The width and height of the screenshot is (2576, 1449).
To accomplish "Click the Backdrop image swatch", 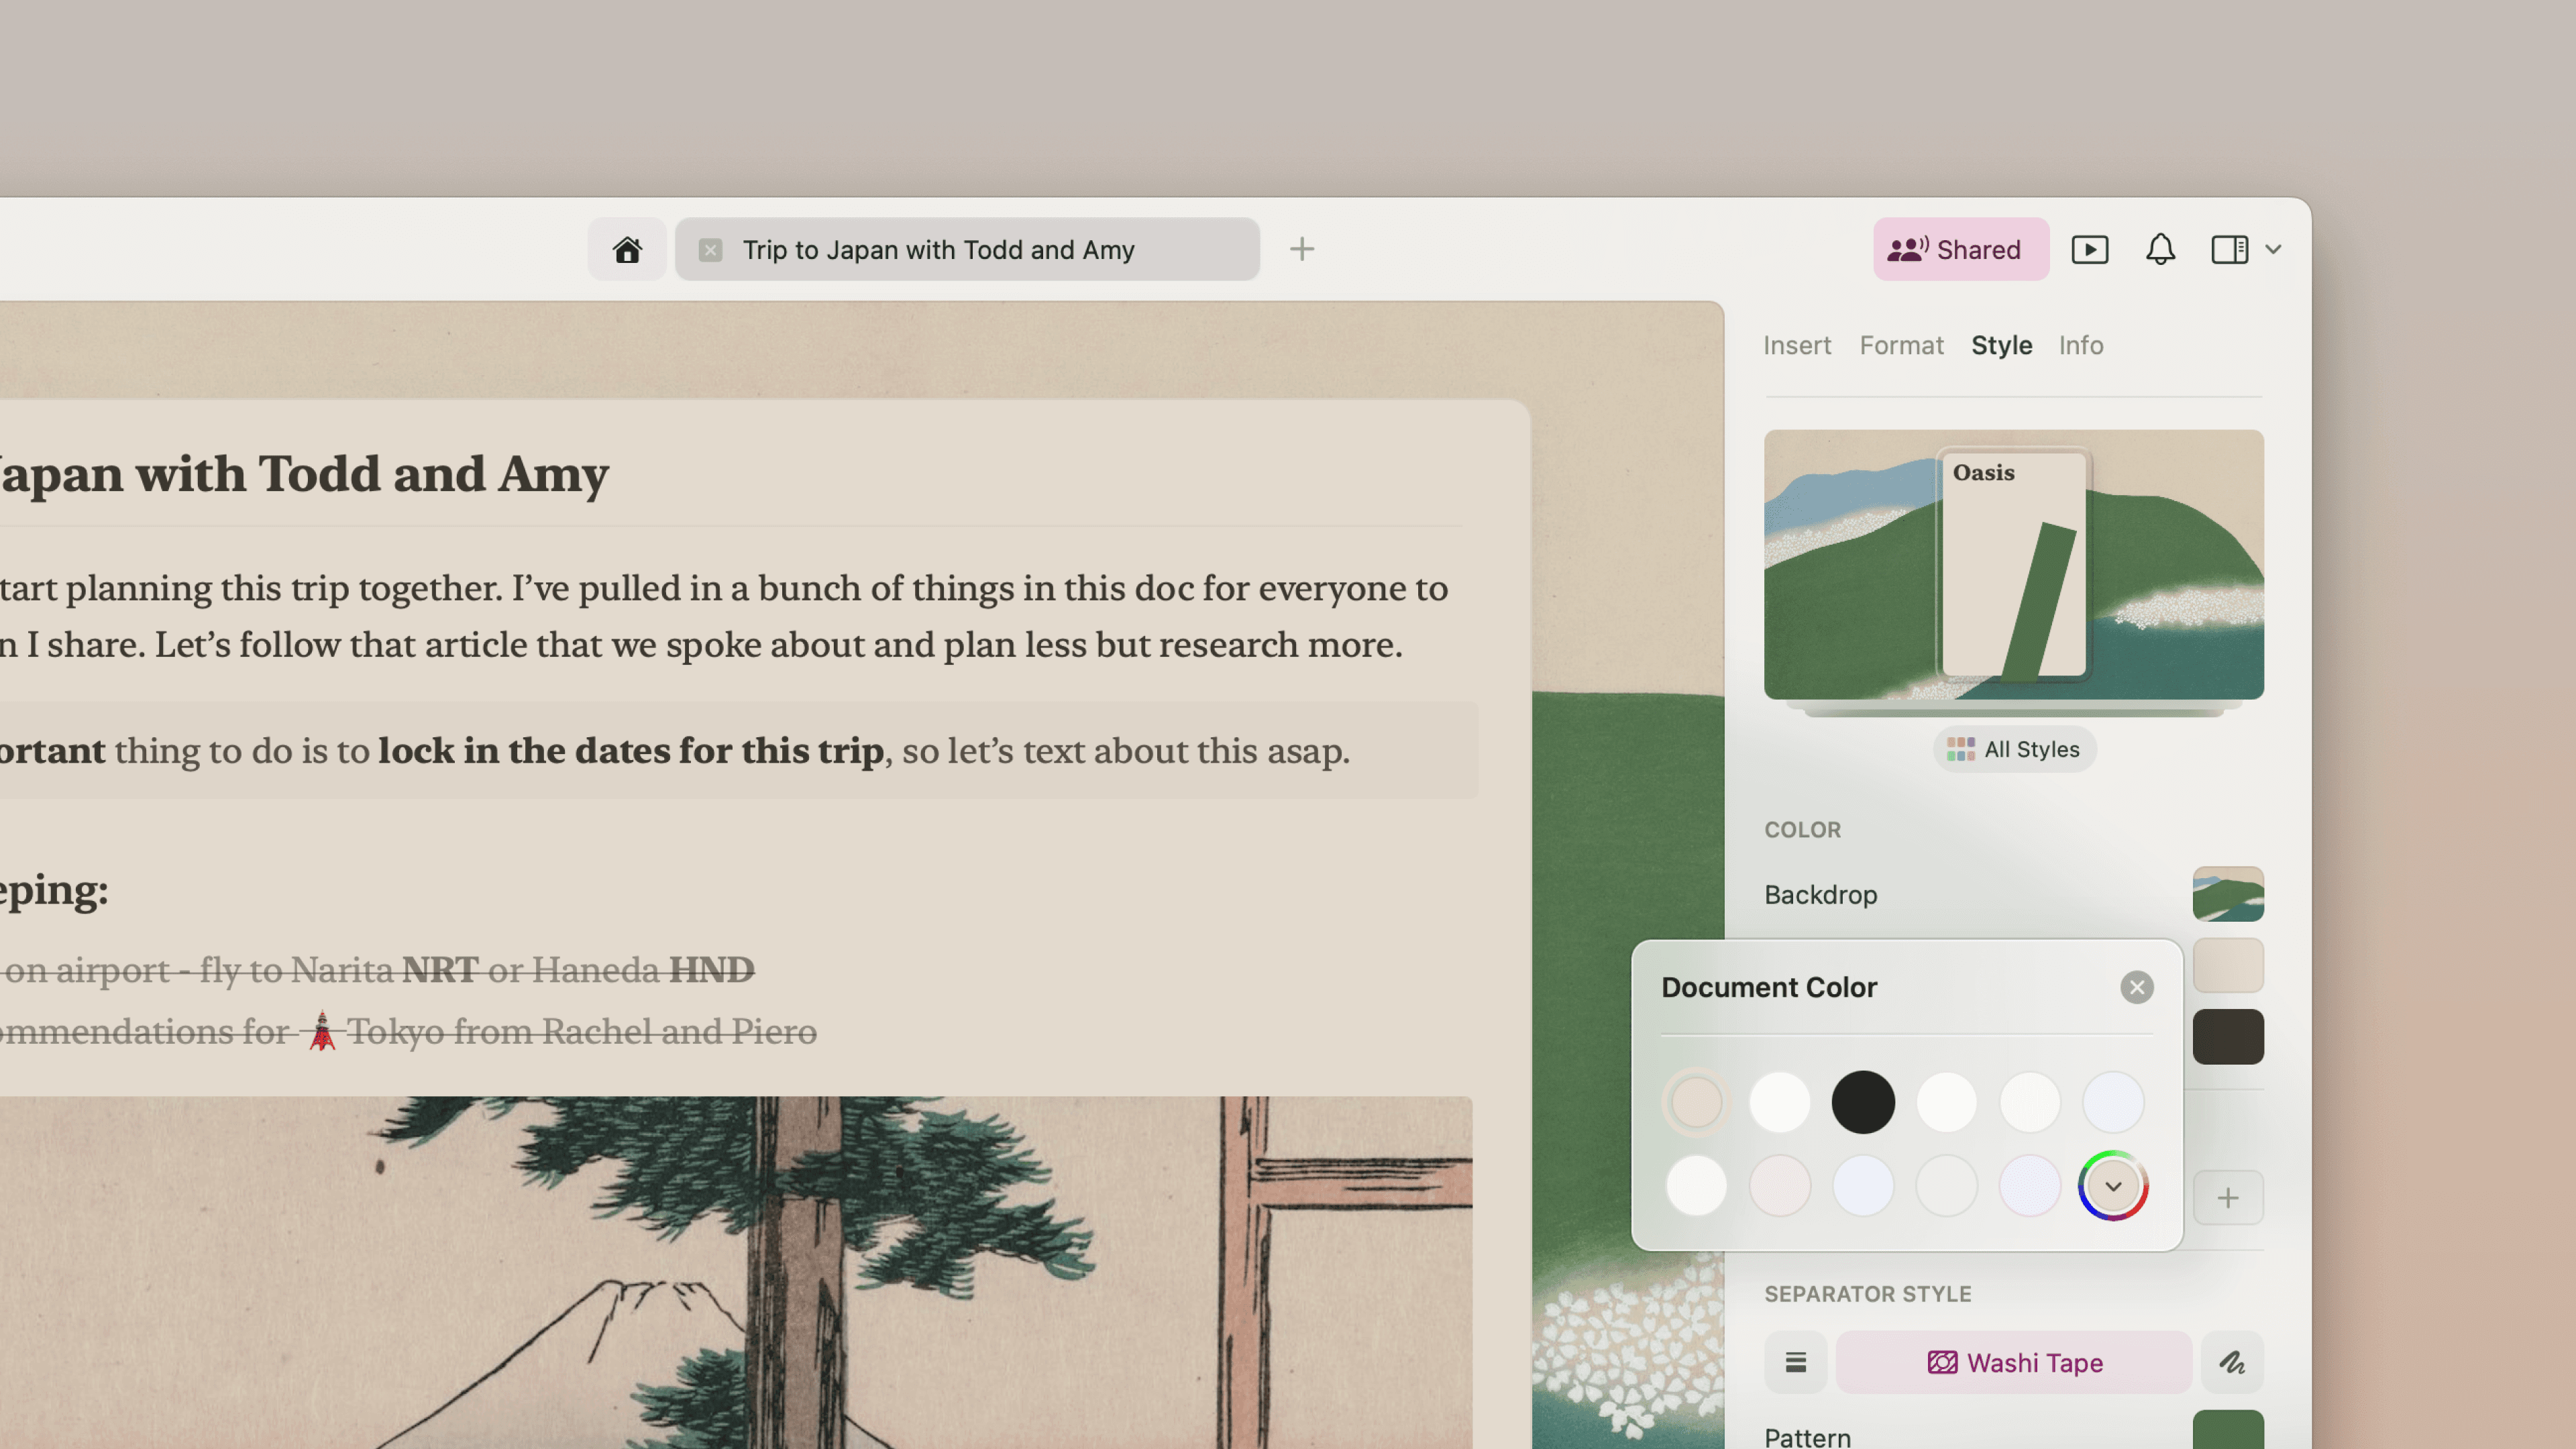I will click(x=2227, y=894).
